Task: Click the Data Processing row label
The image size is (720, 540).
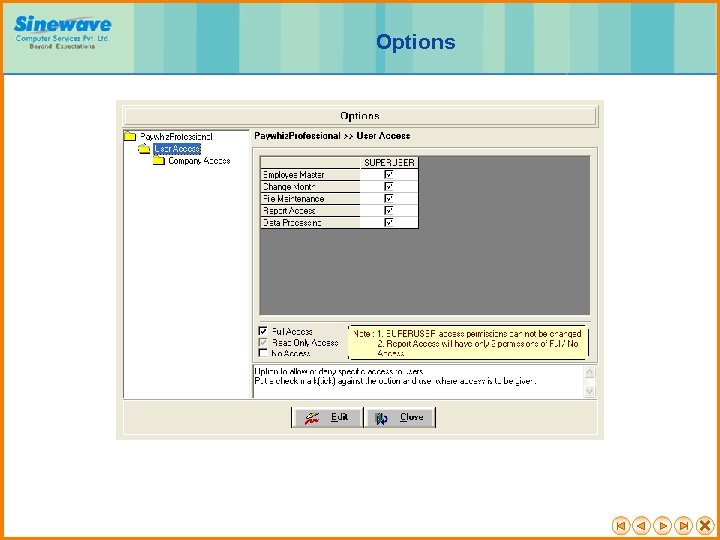Action: click(x=310, y=222)
